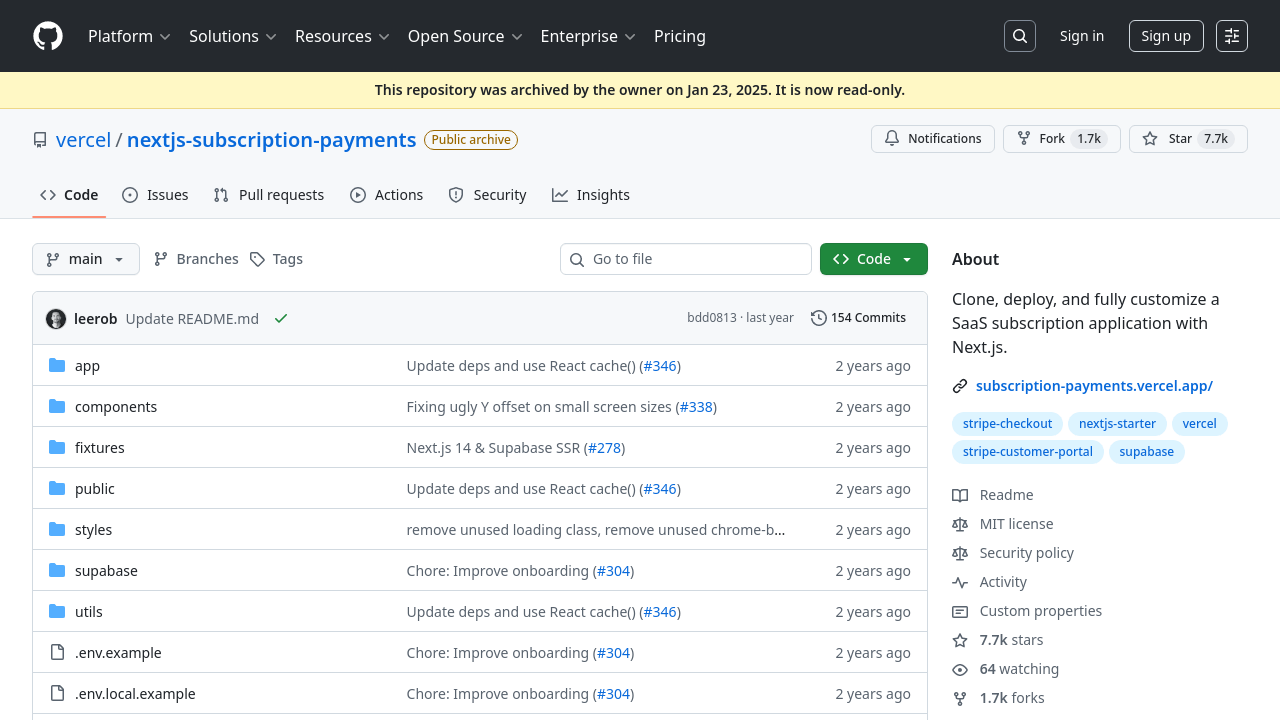Screen dimensions: 1280x720
Task: Open the GitHub homepage logo
Action: tap(48, 36)
